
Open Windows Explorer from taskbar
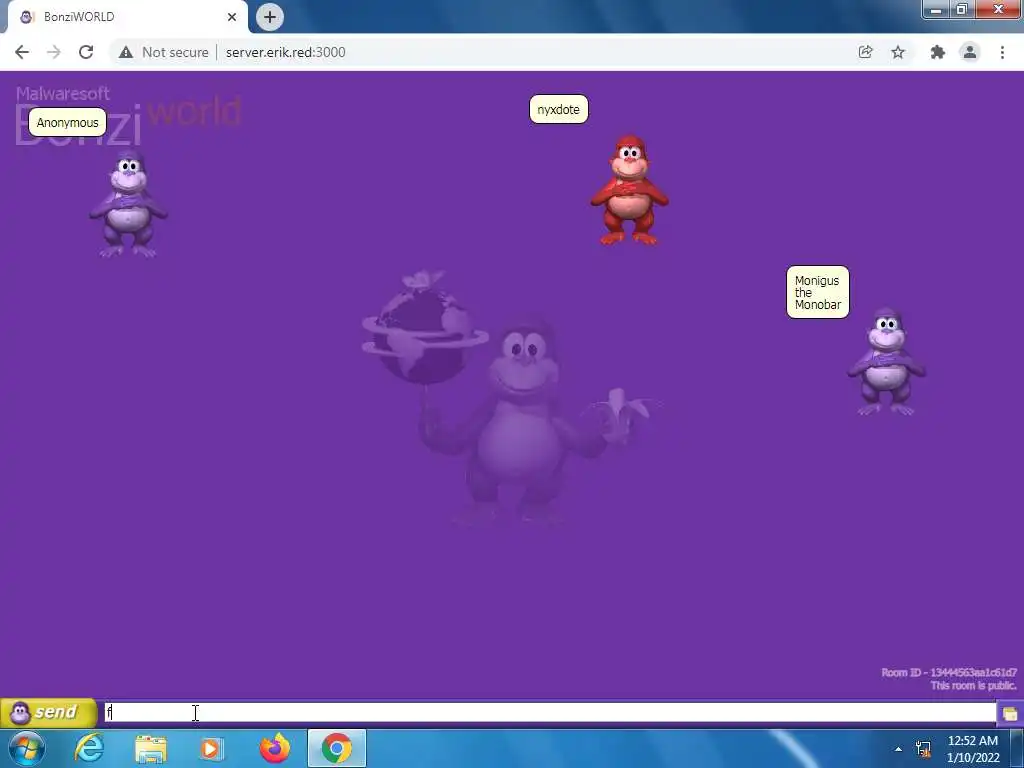[151, 748]
